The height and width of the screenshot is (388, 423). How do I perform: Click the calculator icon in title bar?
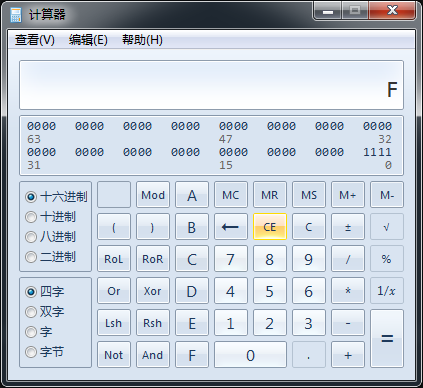[16, 15]
